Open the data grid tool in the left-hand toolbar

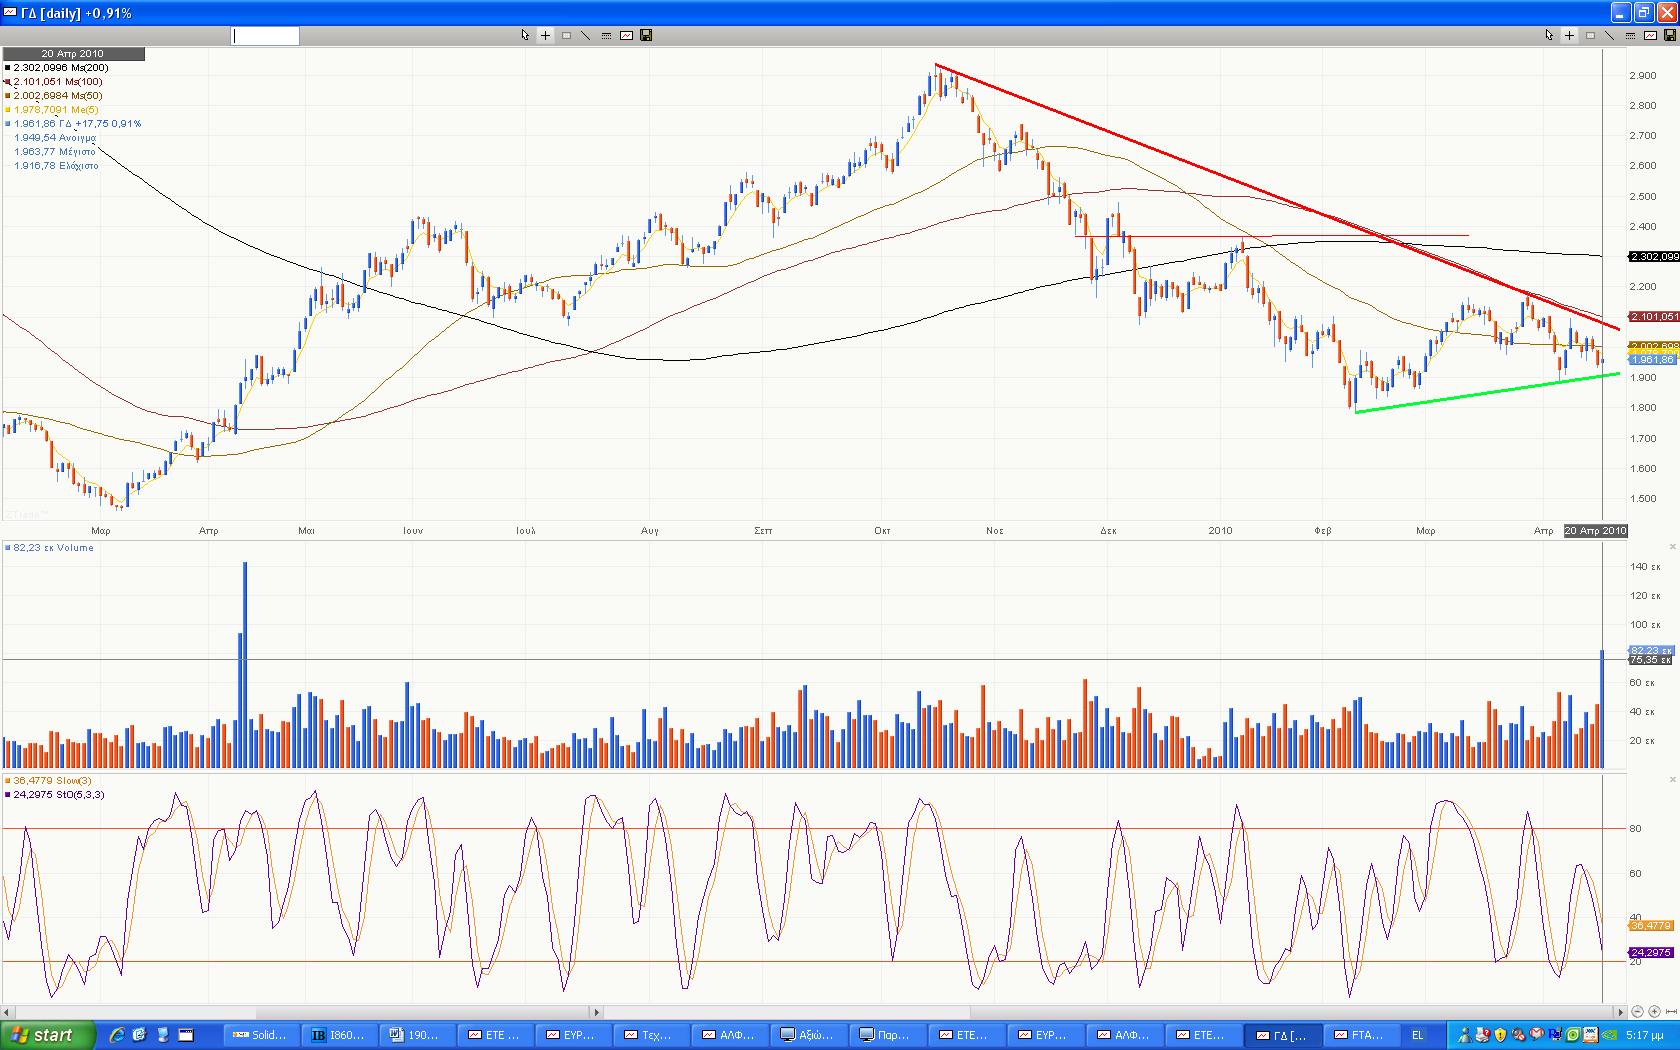click(606, 35)
